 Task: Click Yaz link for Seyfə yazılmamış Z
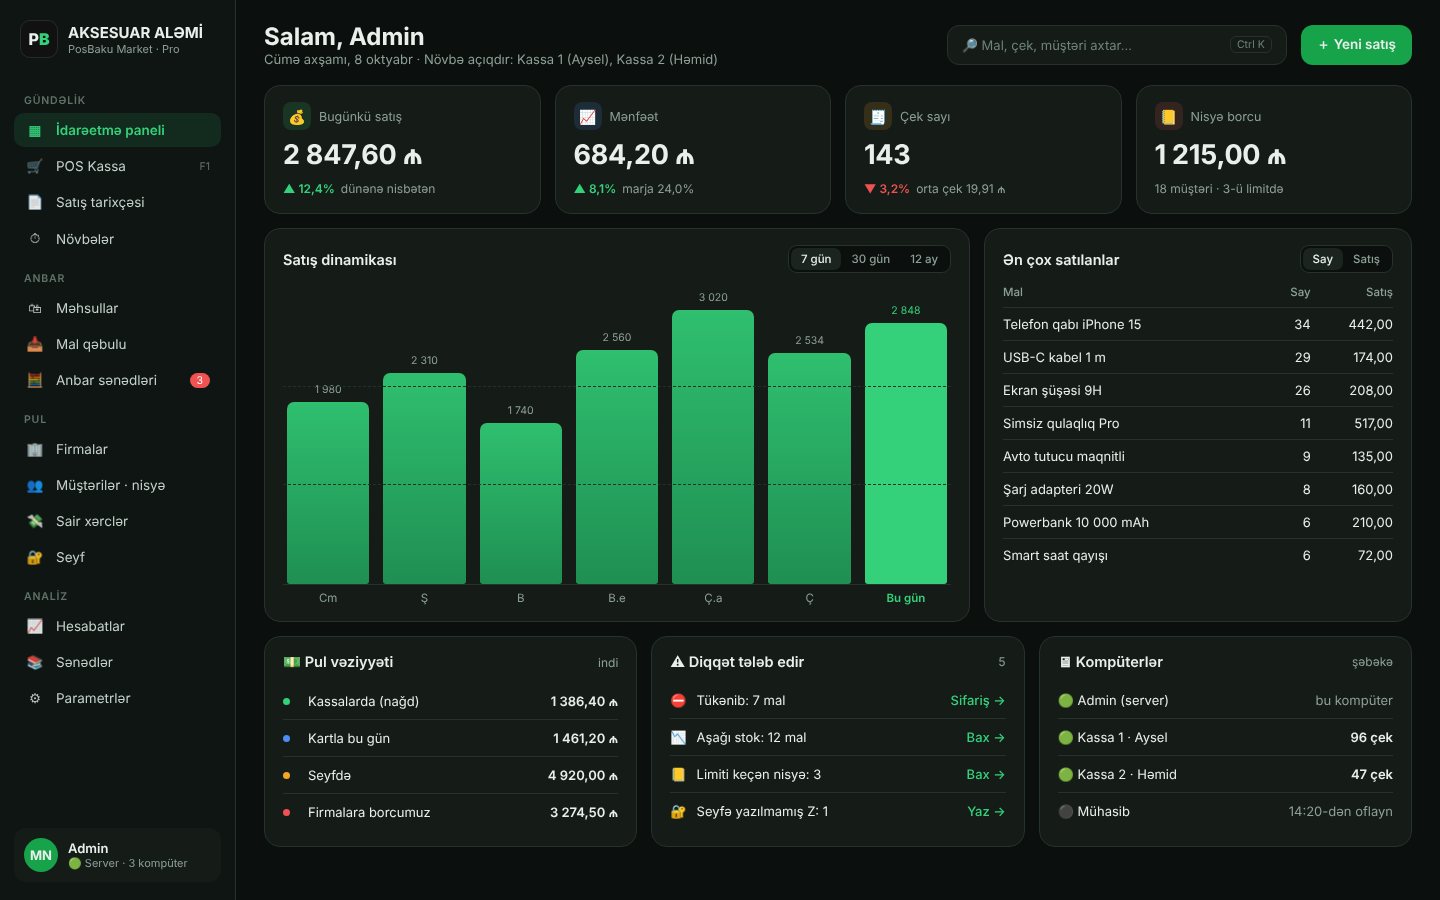[x=986, y=811]
